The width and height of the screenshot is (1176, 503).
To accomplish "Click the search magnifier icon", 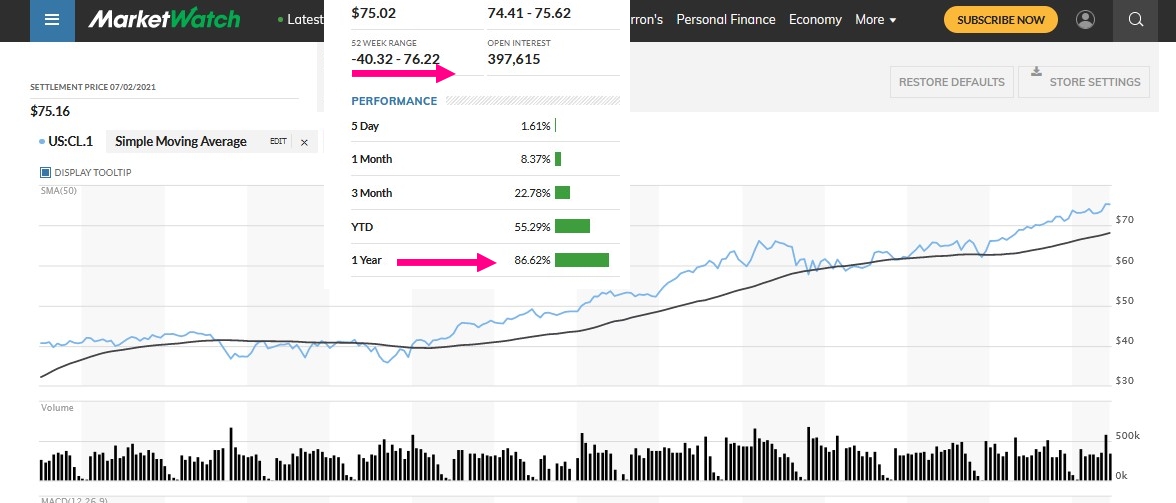I will click(x=1134, y=20).
